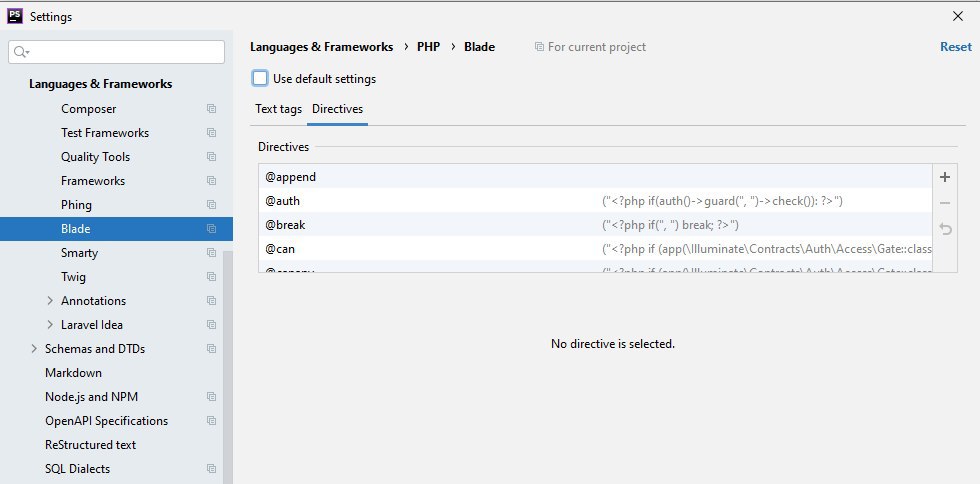Click the copy icon beside For current project
Screen dimensions: 980x484
pyautogui.click(x=539, y=47)
